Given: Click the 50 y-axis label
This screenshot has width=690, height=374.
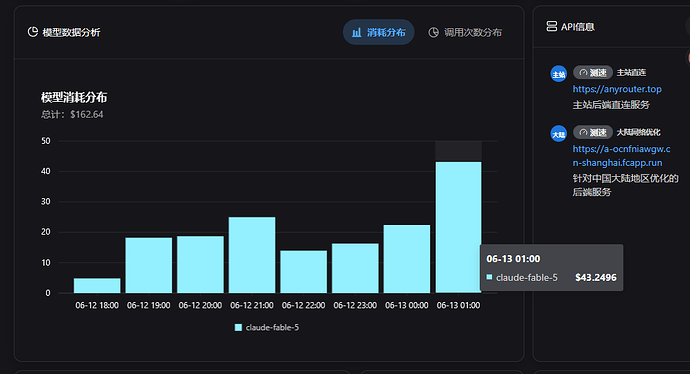Looking at the screenshot, I should [46, 141].
